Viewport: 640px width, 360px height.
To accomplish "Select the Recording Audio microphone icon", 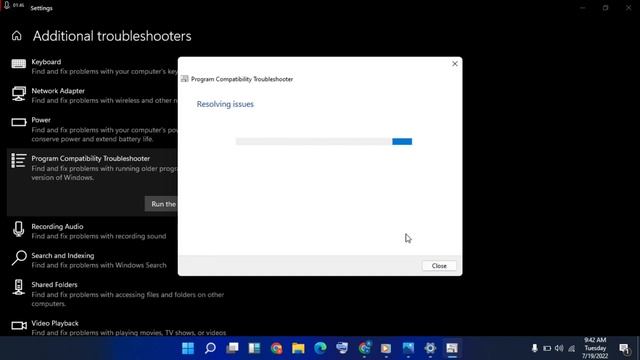I will (x=18, y=229).
